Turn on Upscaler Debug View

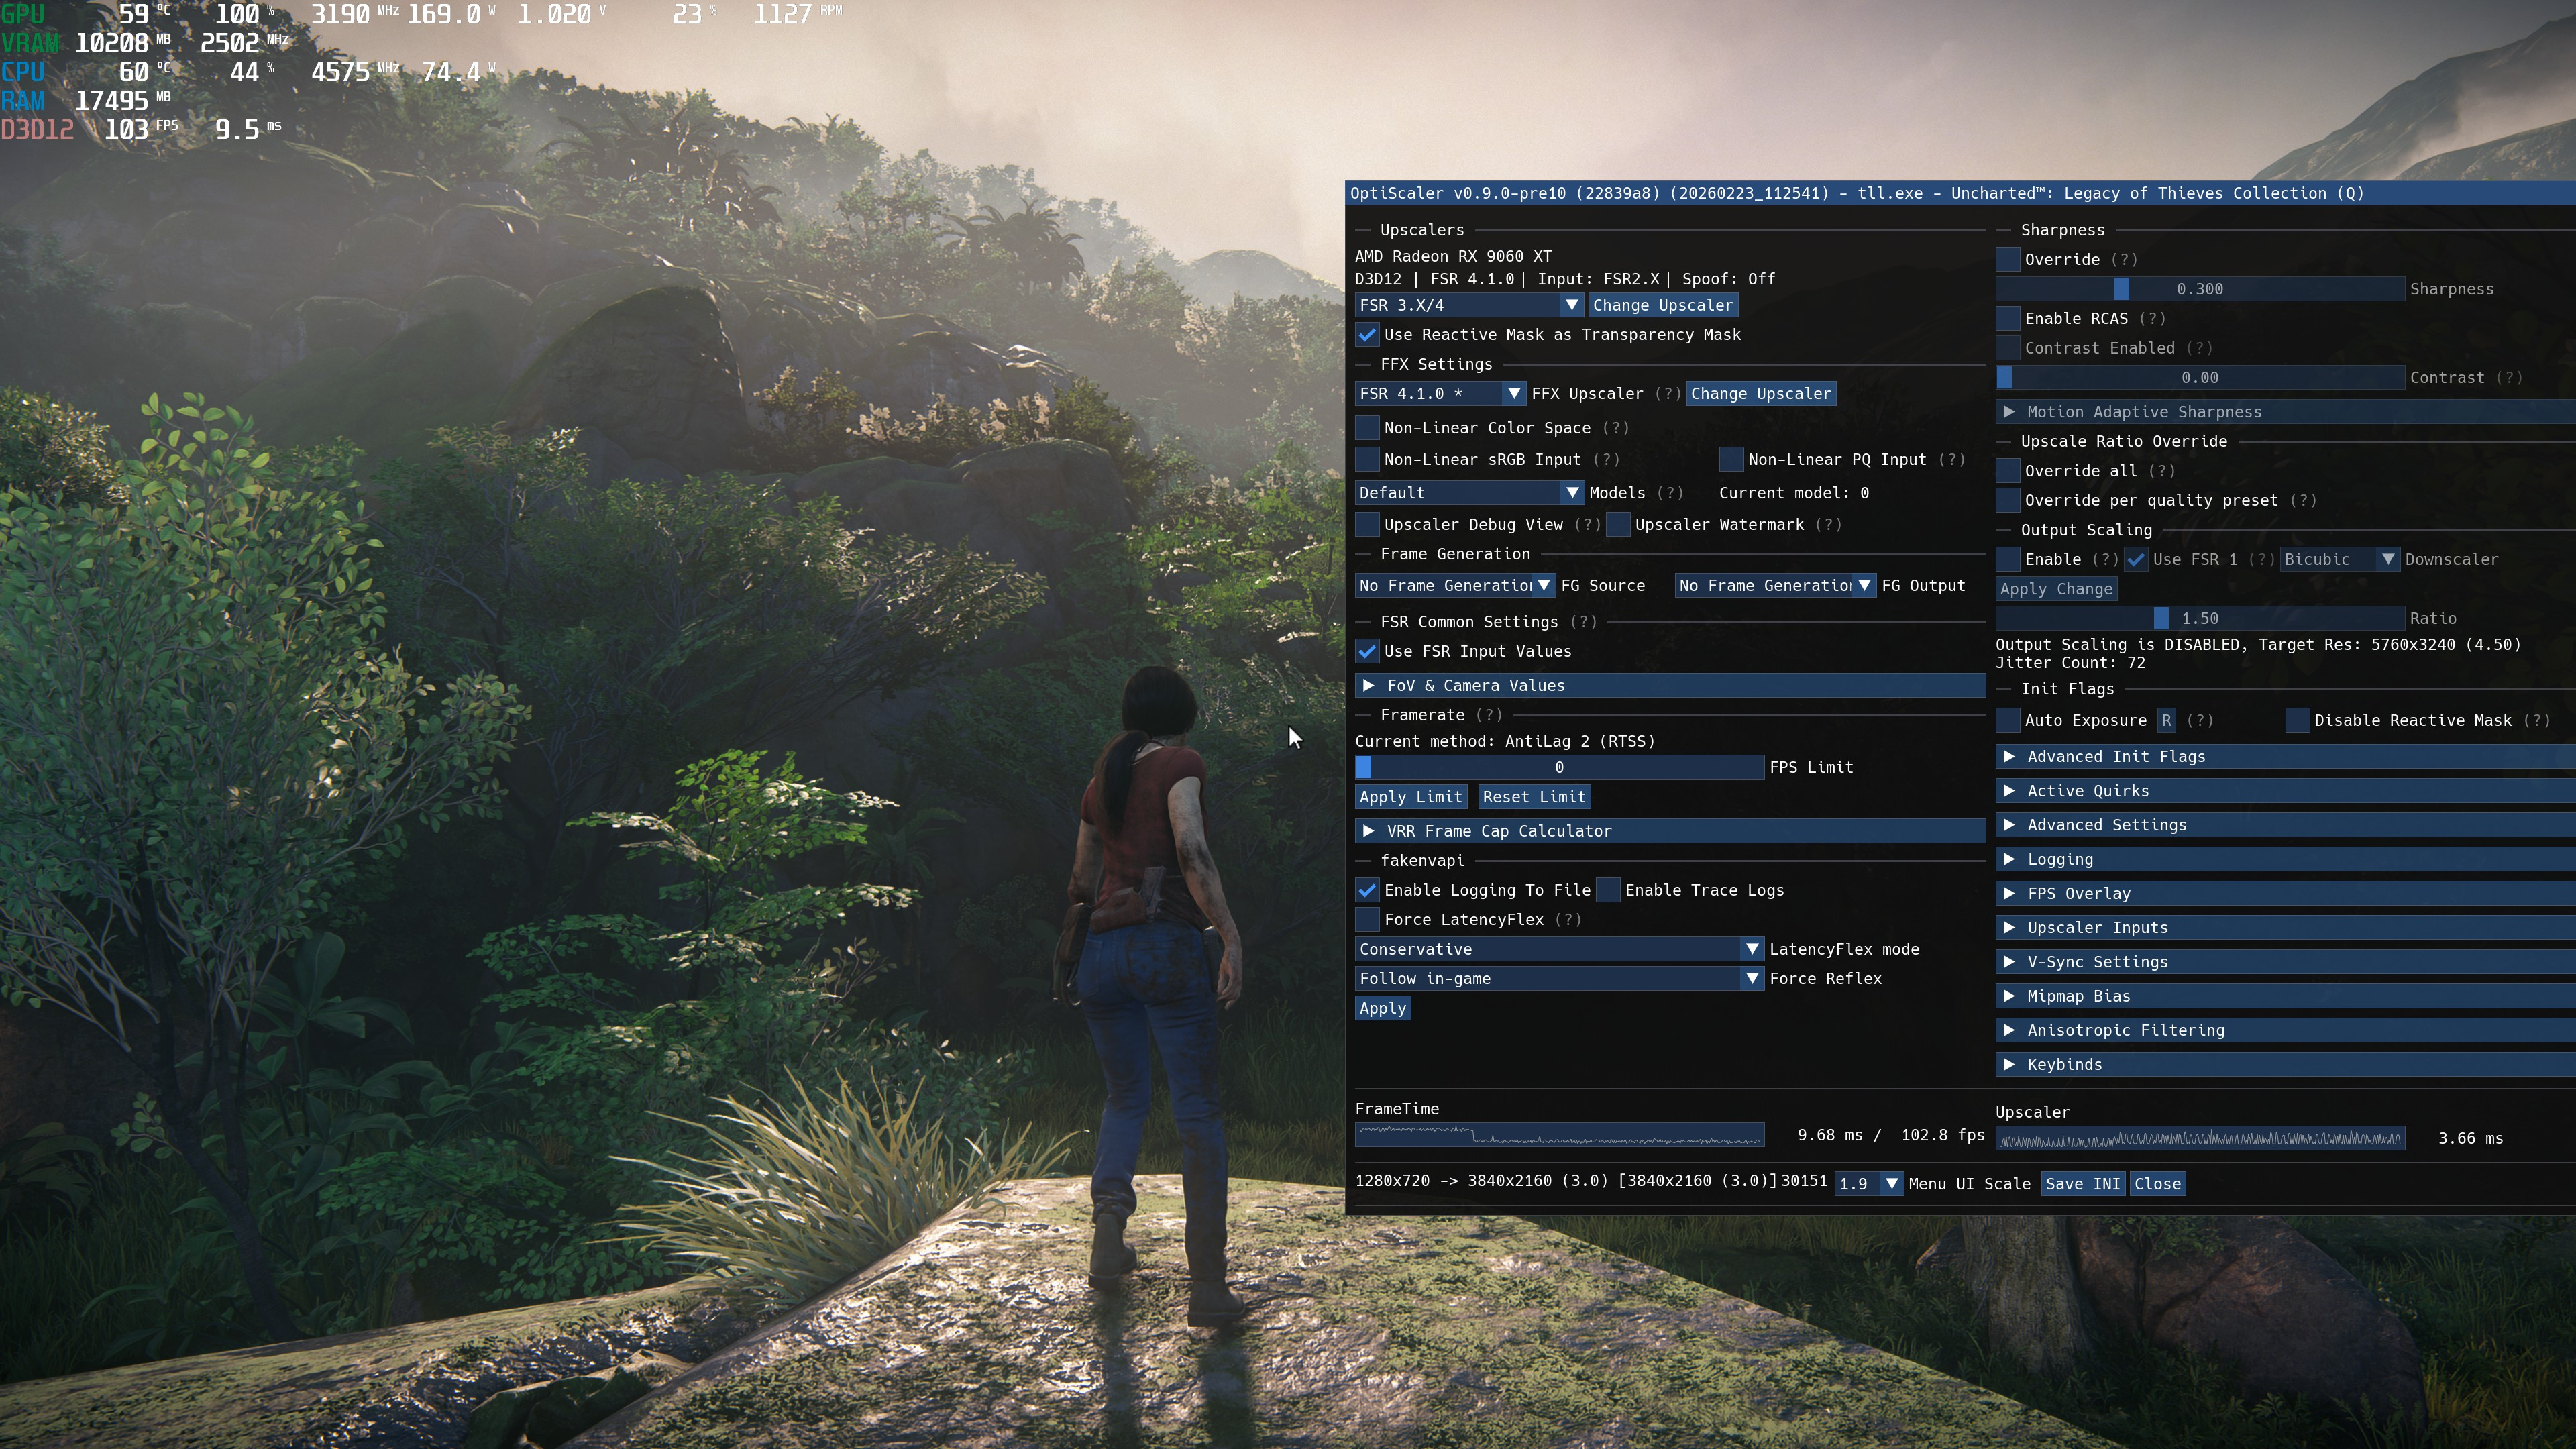pyautogui.click(x=1367, y=525)
